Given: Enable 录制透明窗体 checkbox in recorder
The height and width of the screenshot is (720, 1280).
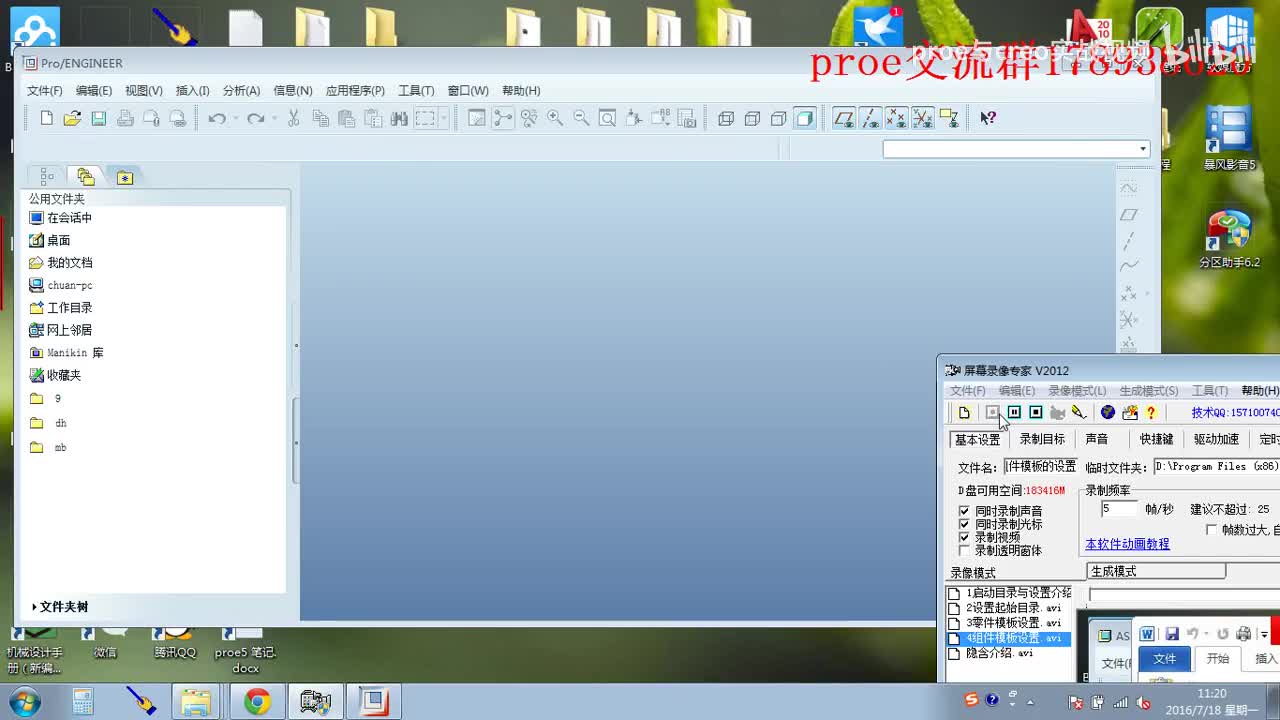Looking at the screenshot, I should coord(964,550).
